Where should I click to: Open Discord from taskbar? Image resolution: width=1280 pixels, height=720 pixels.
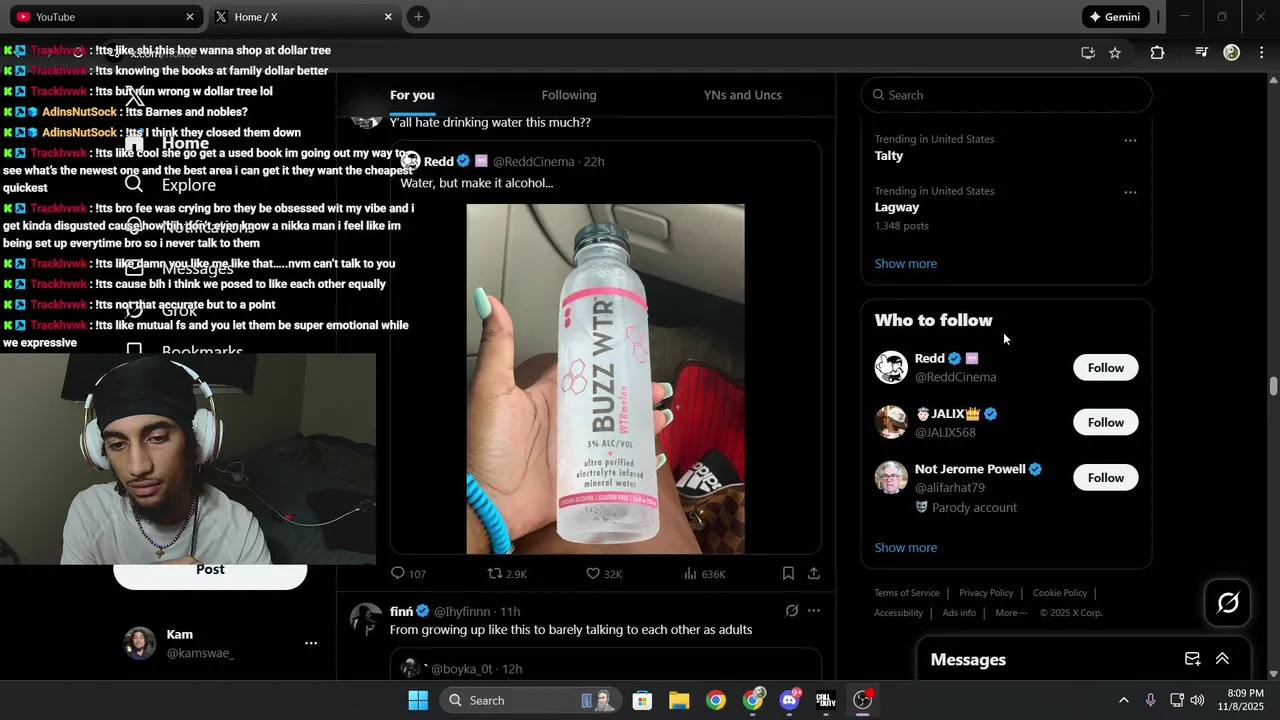[x=790, y=700]
